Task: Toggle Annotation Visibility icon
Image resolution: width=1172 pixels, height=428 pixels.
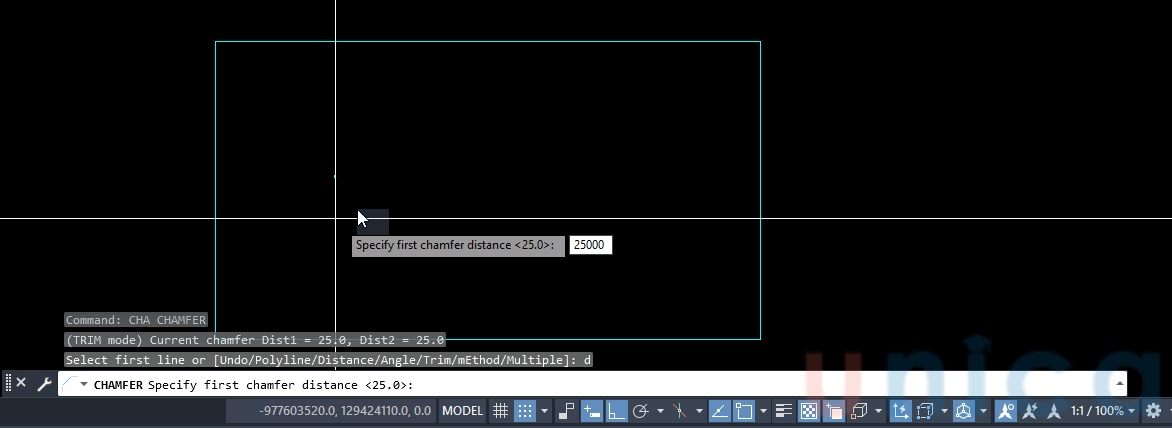Action: tap(1005, 411)
